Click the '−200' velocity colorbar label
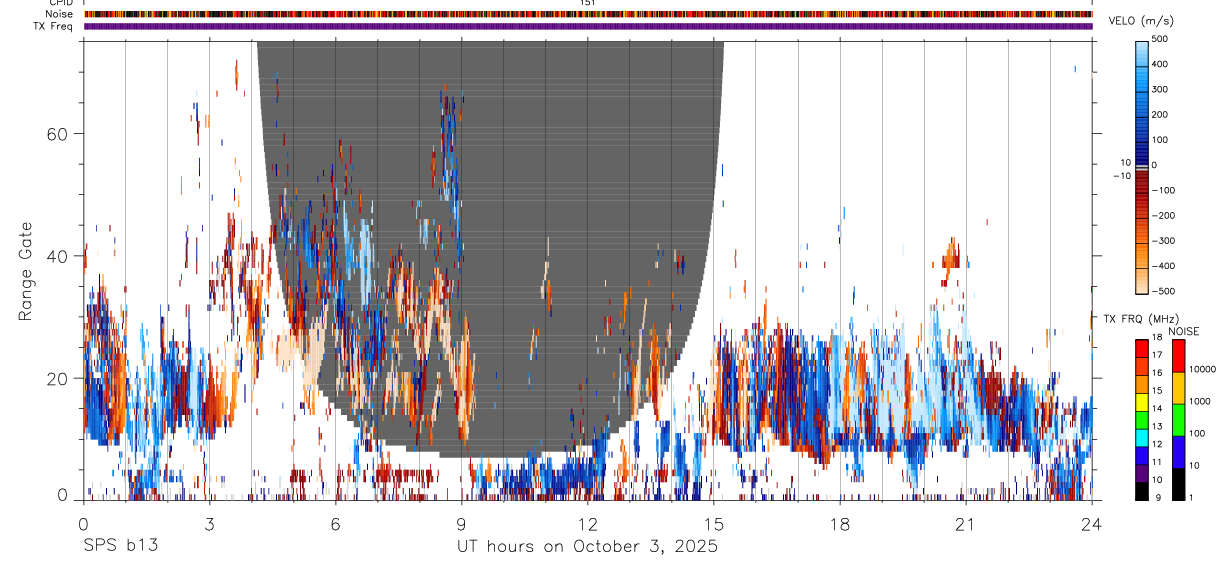 pos(1163,215)
